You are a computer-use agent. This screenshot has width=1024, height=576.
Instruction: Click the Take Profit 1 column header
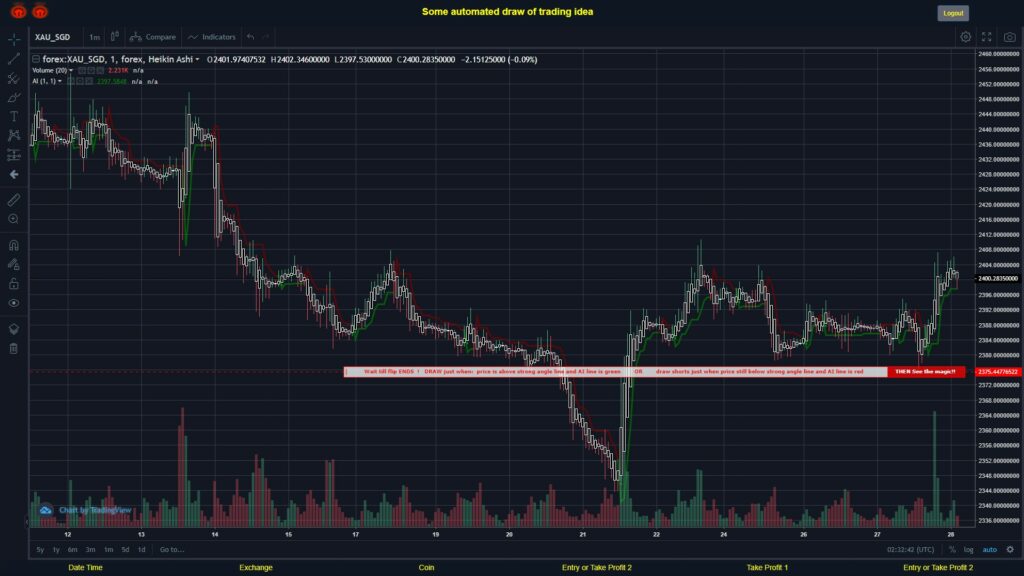pyautogui.click(x=767, y=568)
